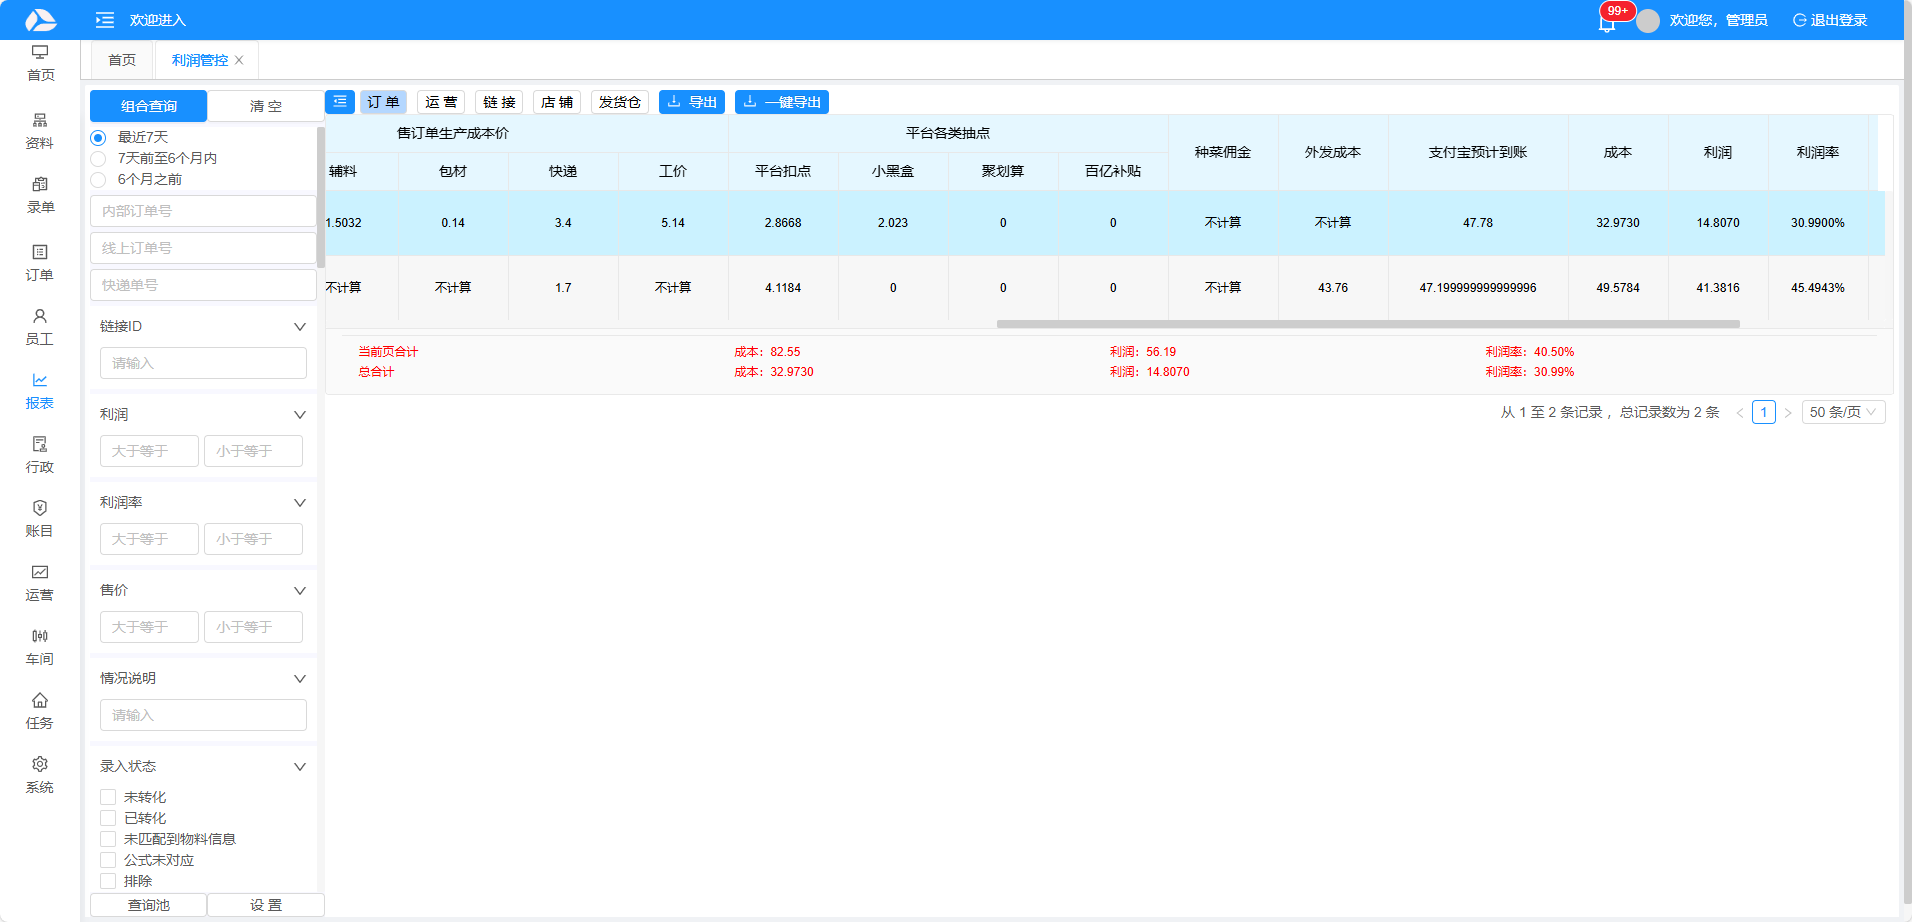
Task: Enable the 公式未对应 checkbox
Action: [x=108, y=860]
